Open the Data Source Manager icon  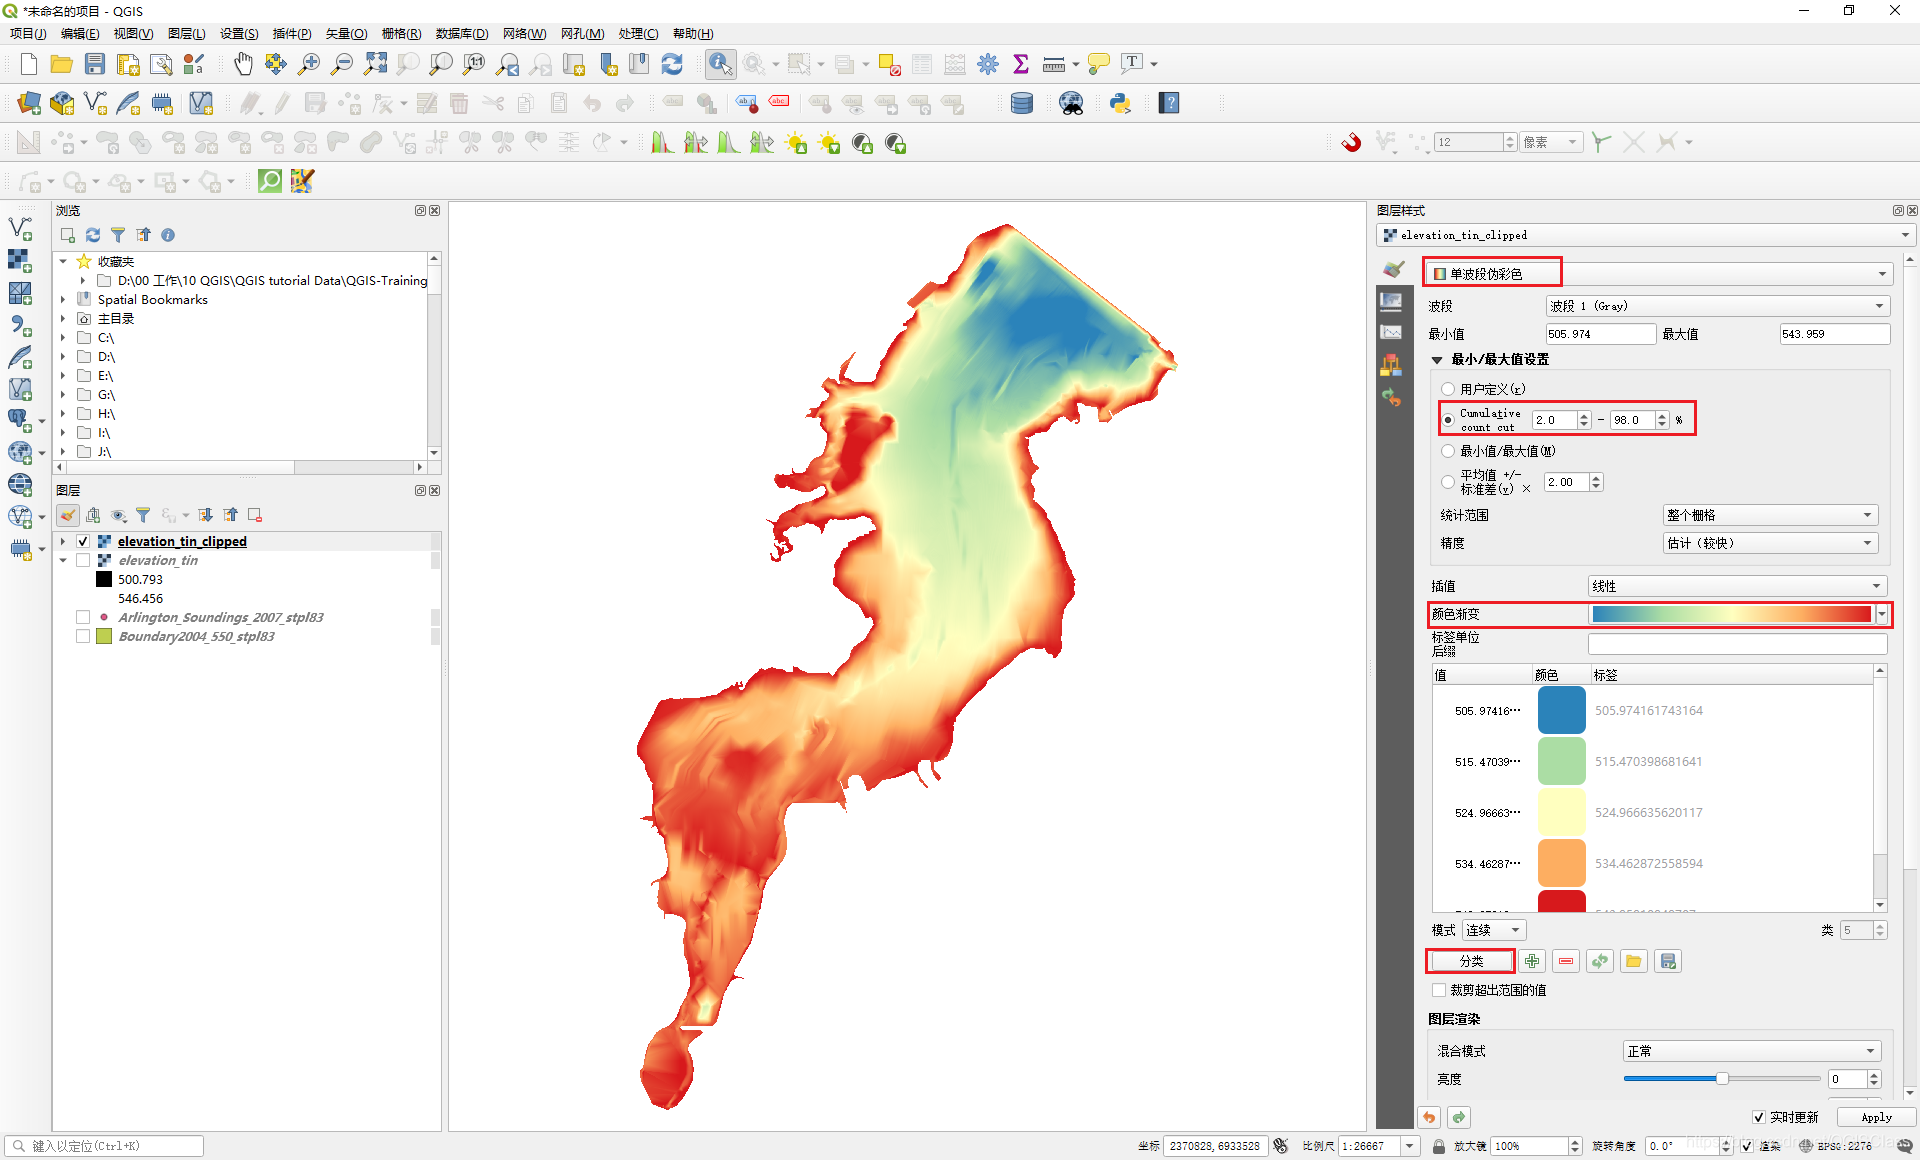click(29, 103)
